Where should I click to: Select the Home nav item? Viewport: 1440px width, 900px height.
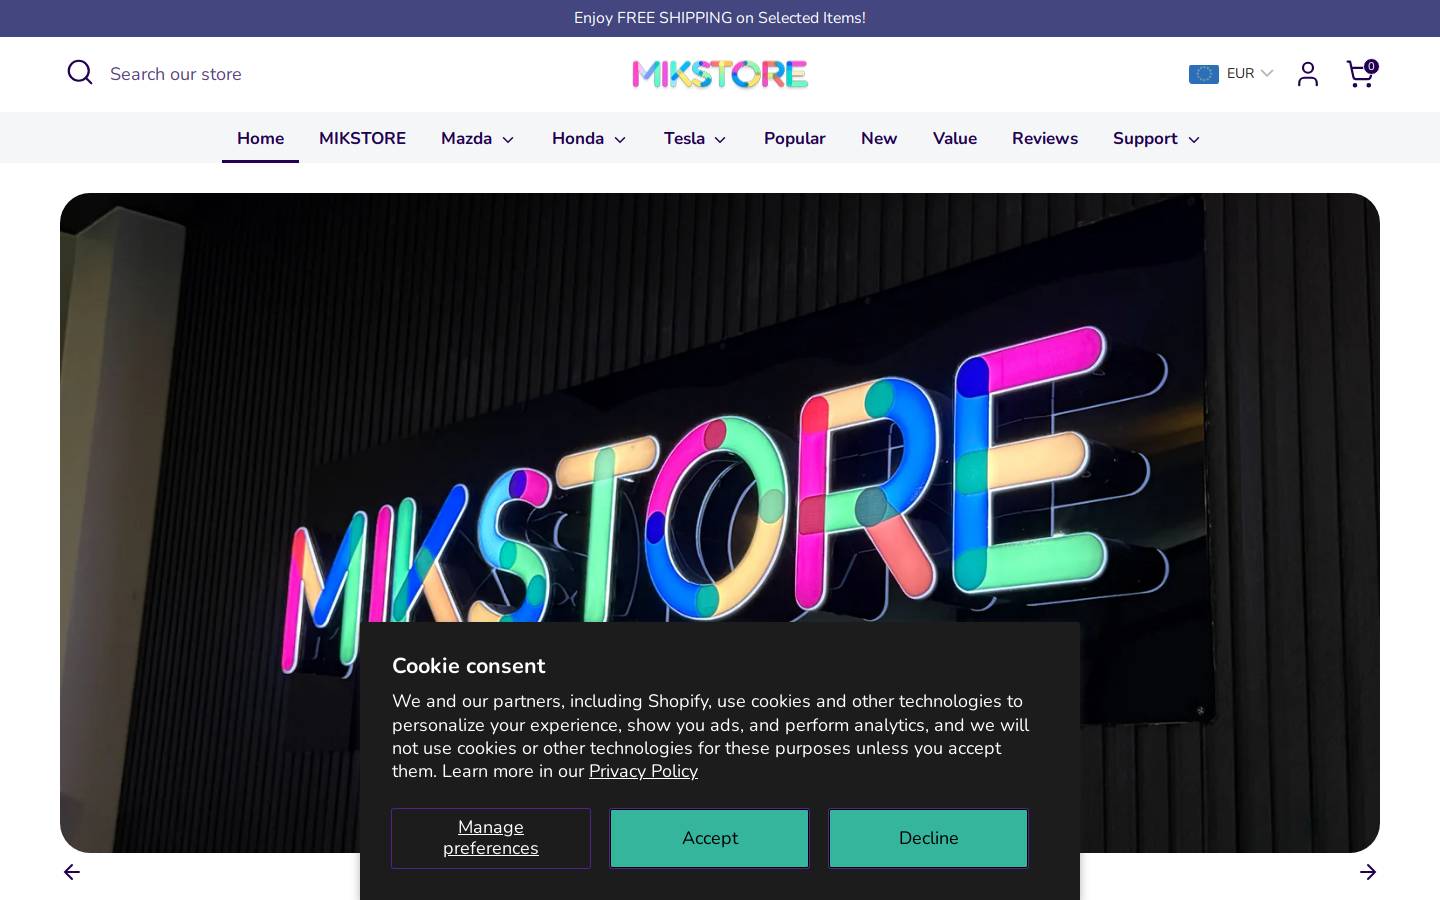(260, 139)
